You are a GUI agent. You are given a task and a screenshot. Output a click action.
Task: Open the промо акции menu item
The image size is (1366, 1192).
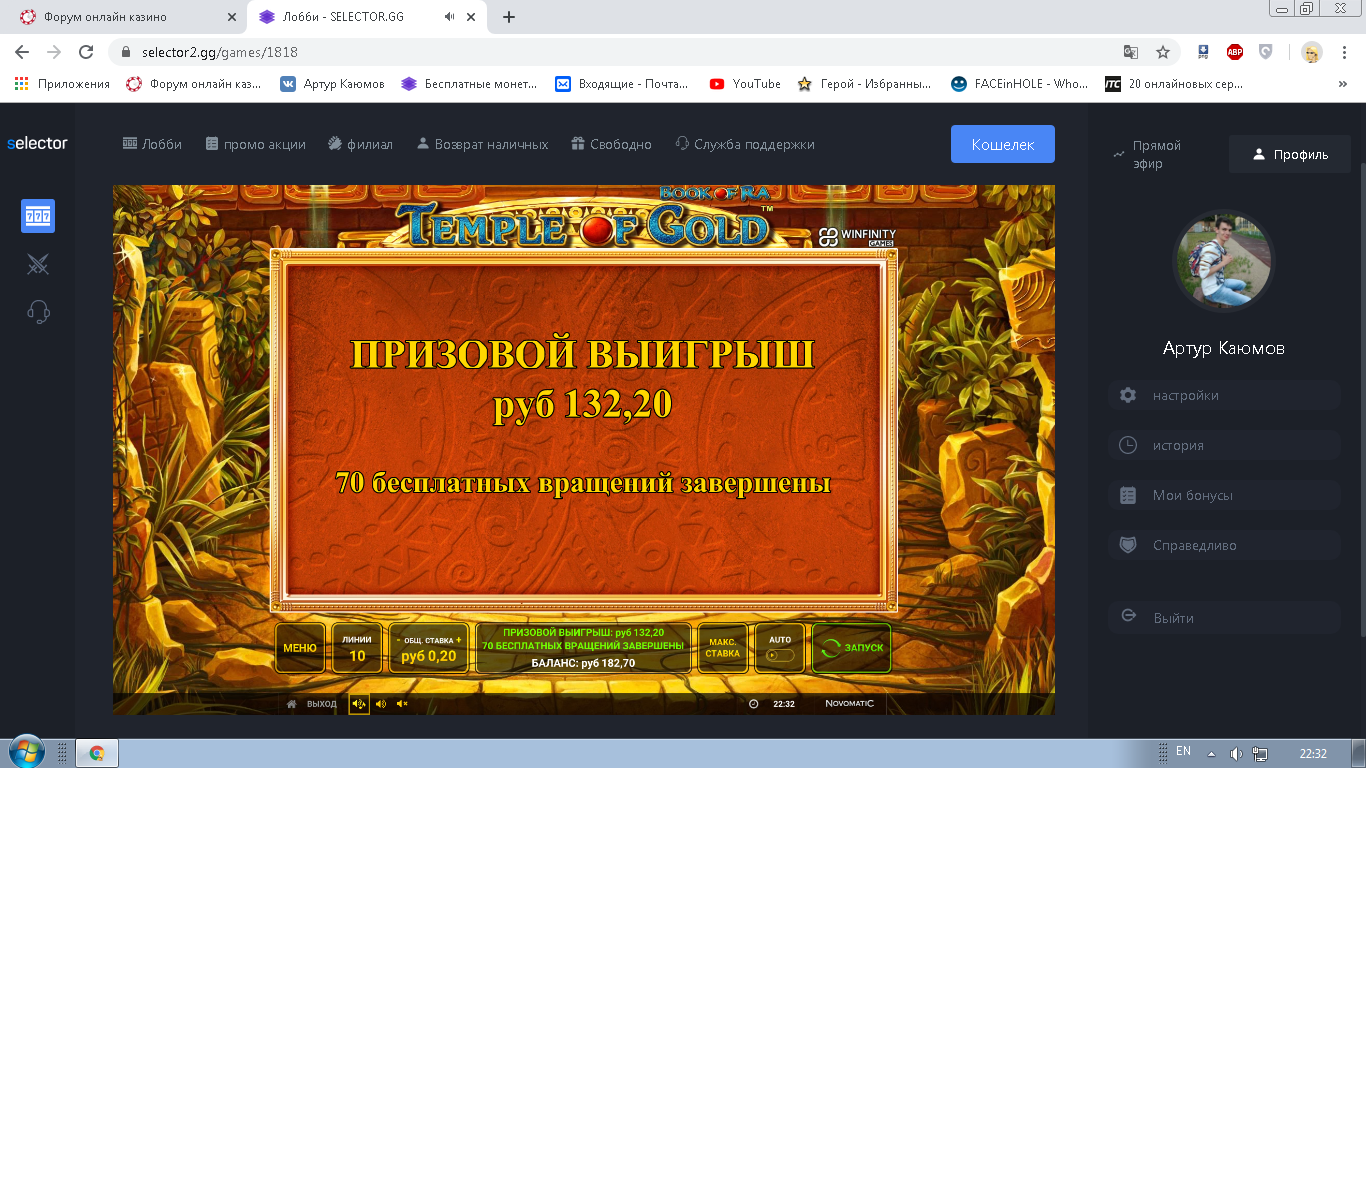click(256, 144)
